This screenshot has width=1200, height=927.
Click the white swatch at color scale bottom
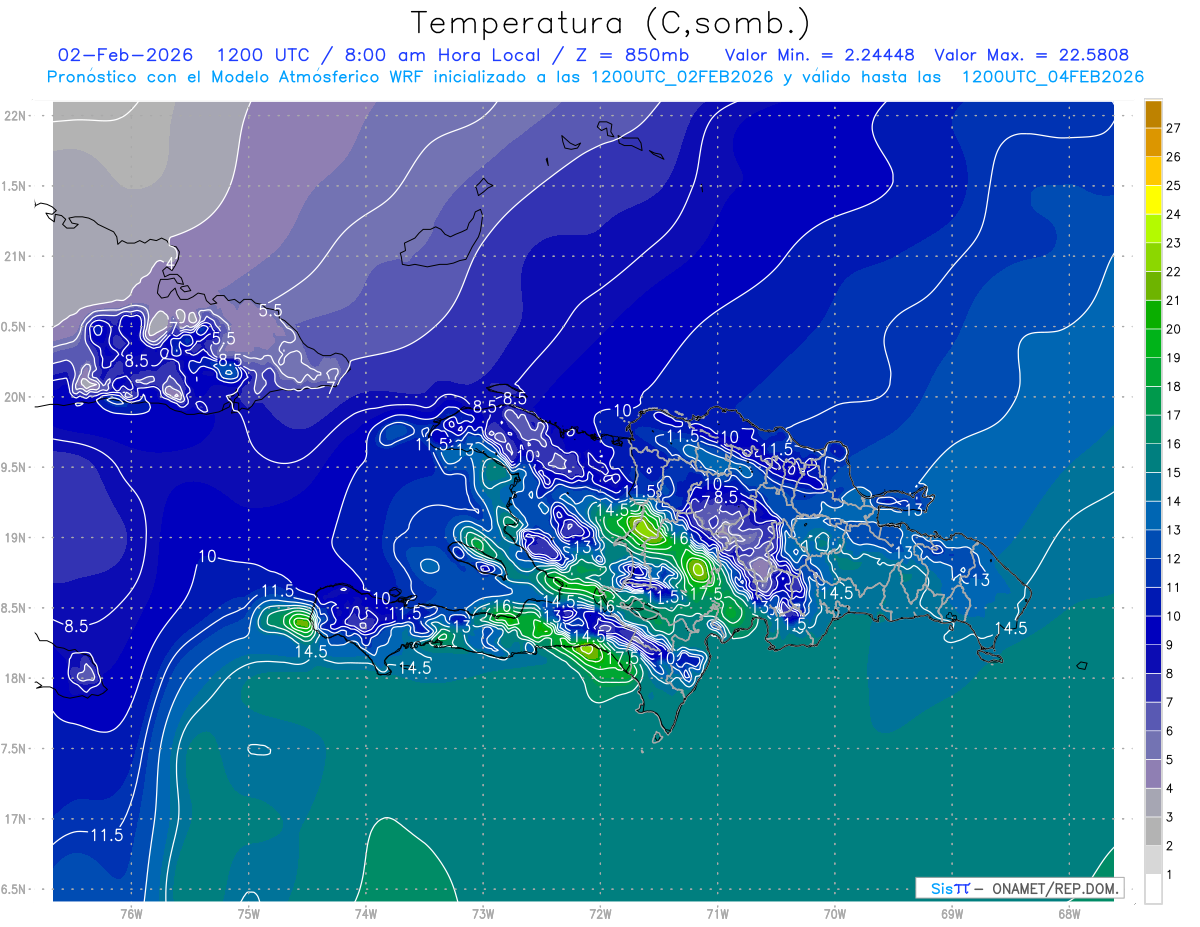[1153, 888]
